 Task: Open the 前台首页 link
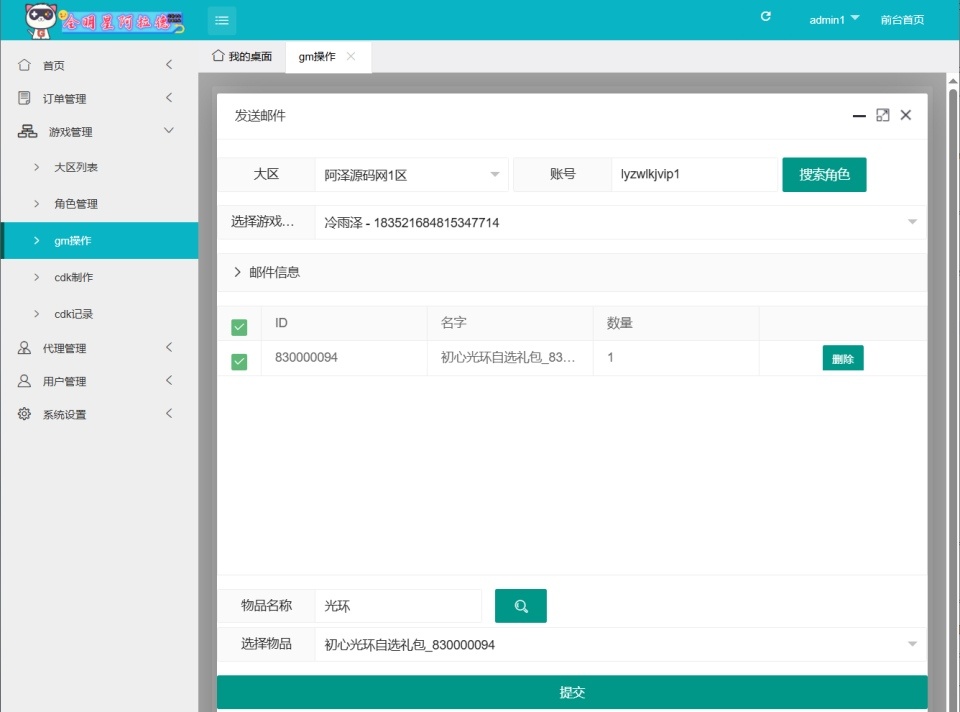pyautogui.click(x=902, y=20)
